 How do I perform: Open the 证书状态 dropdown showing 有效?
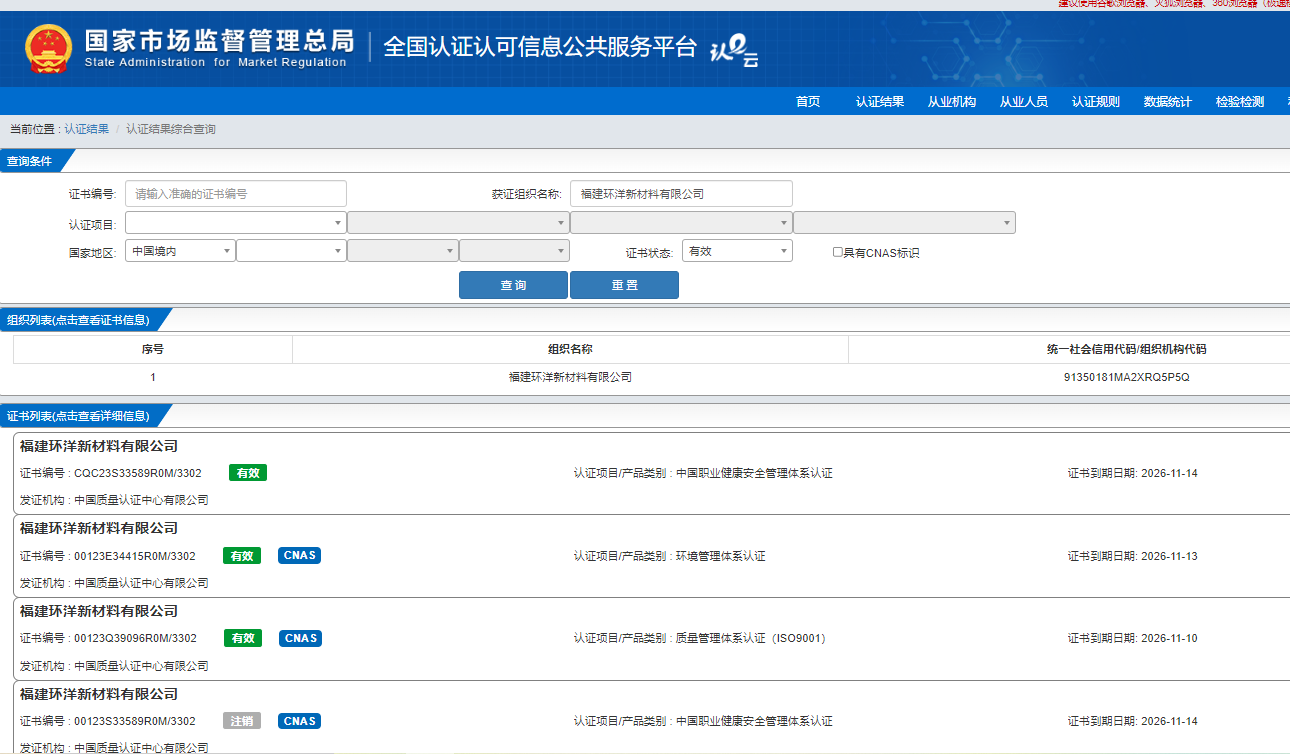tap(737, 251)
